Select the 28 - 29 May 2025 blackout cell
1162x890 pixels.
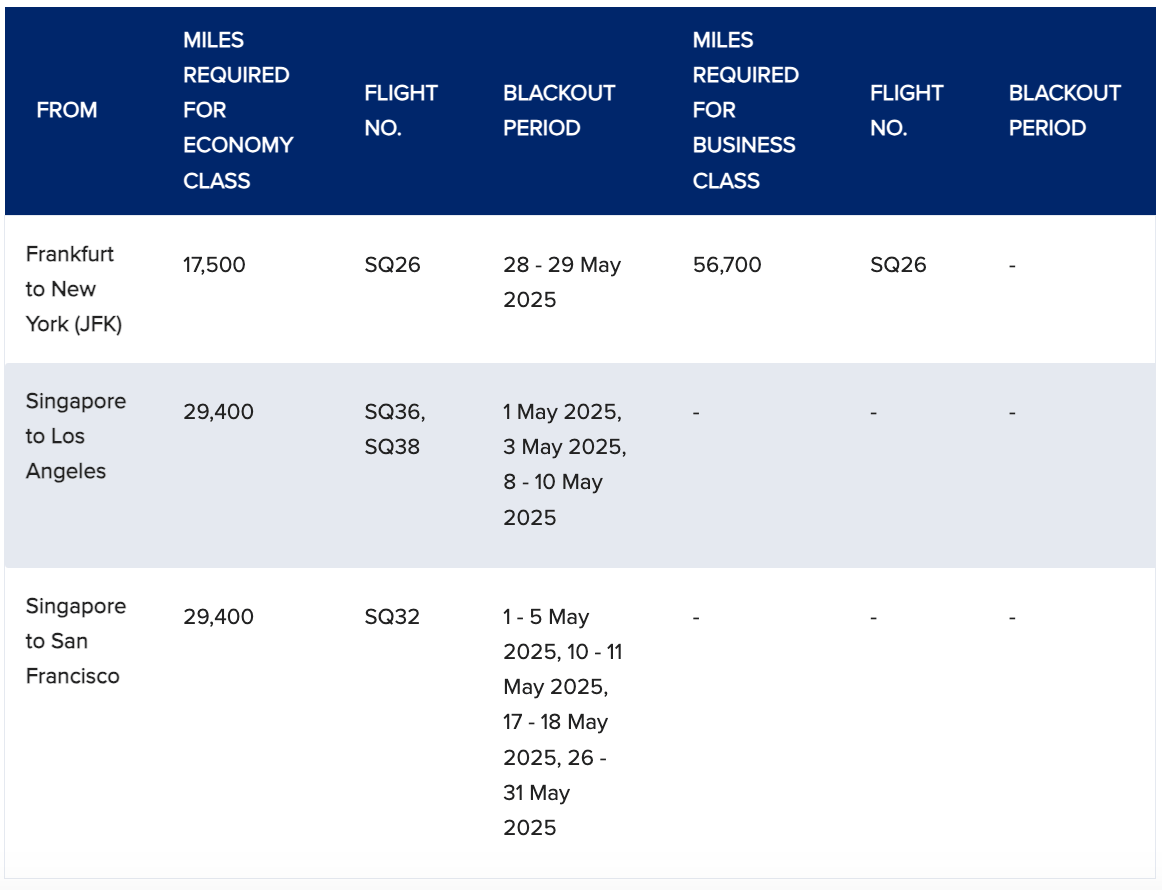click(562, 282)
